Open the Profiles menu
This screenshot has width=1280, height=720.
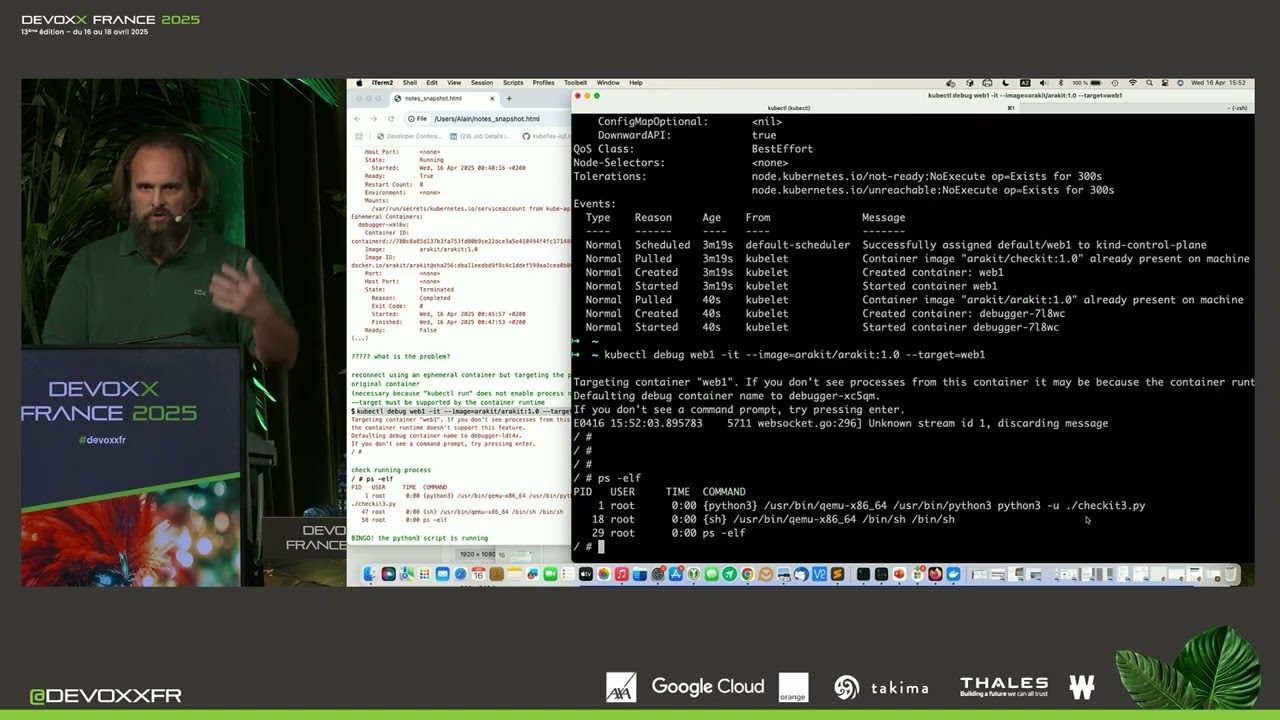tap(543, 83)
